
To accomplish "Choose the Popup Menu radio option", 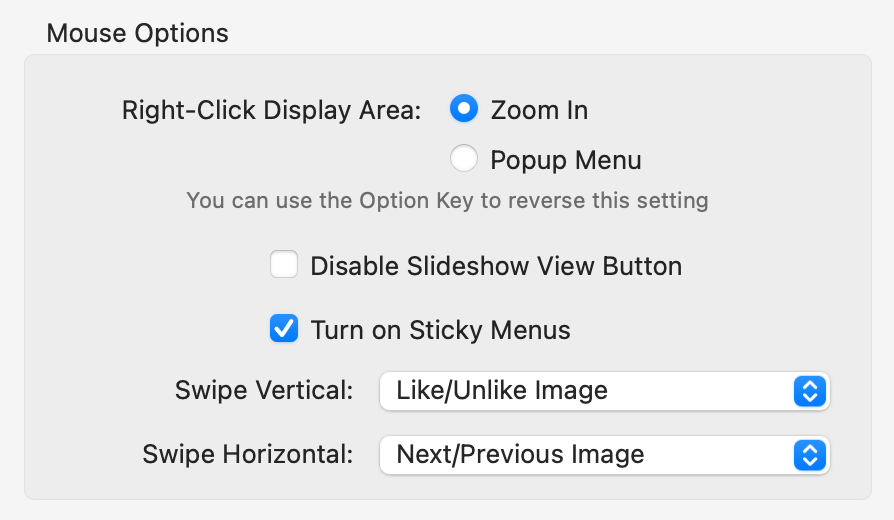I will [x=464, y=159].
